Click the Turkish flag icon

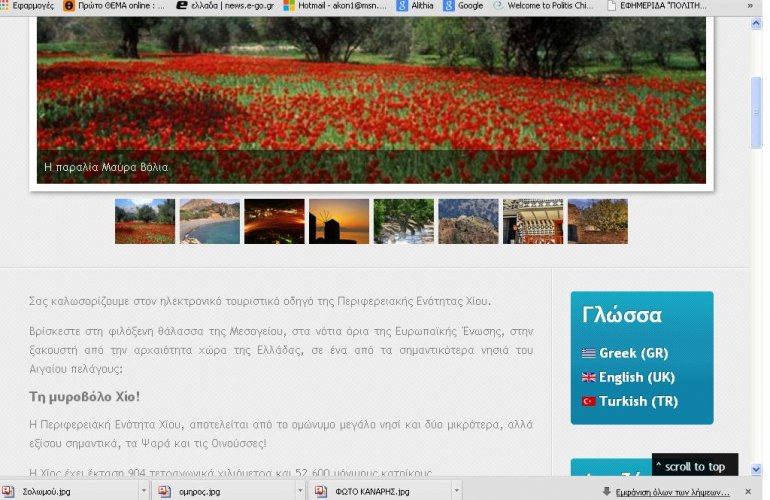click(x=588, y=401)
